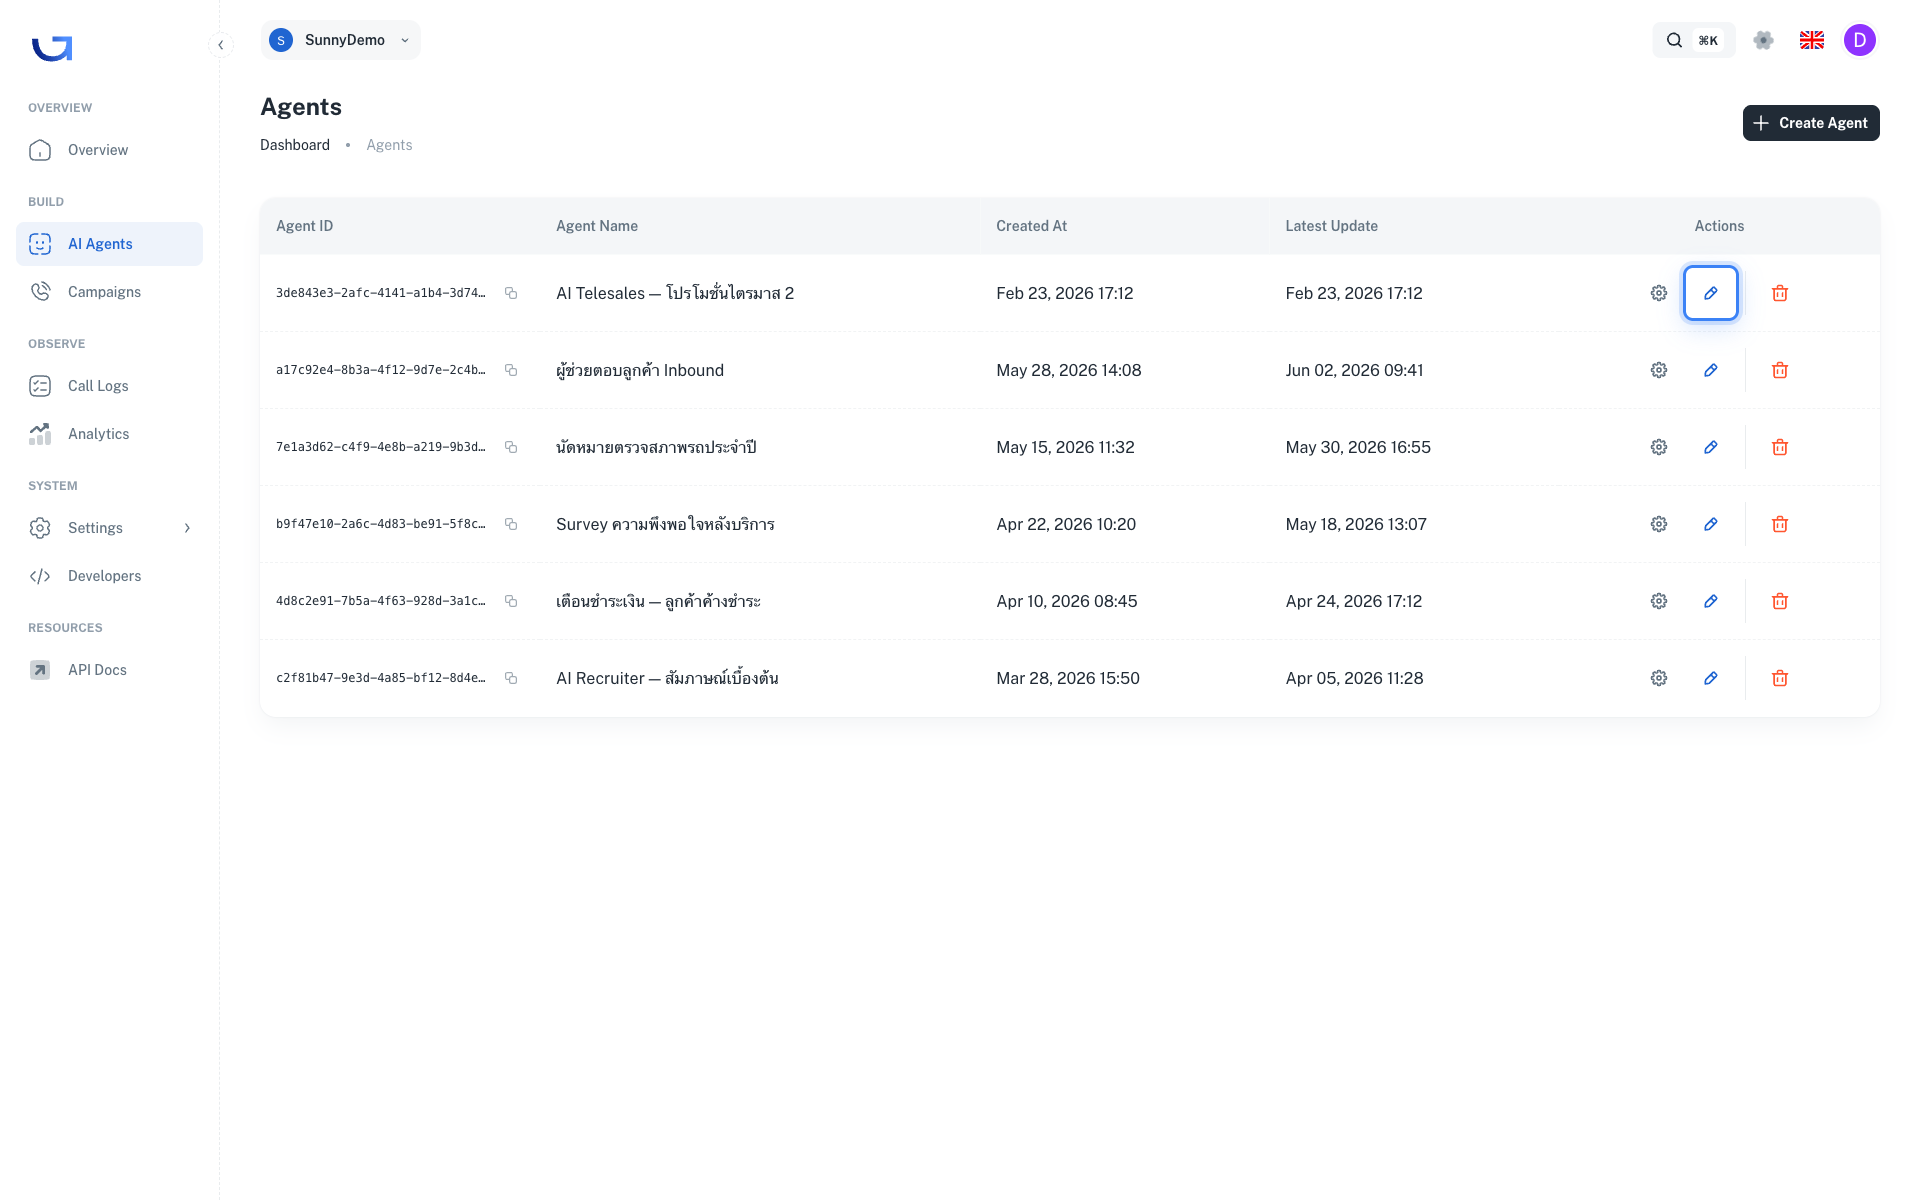Delete the Survey agent
The width and height of the screenshot is (1920, 1200).
pyautogui.click(x=1780, y=524)
